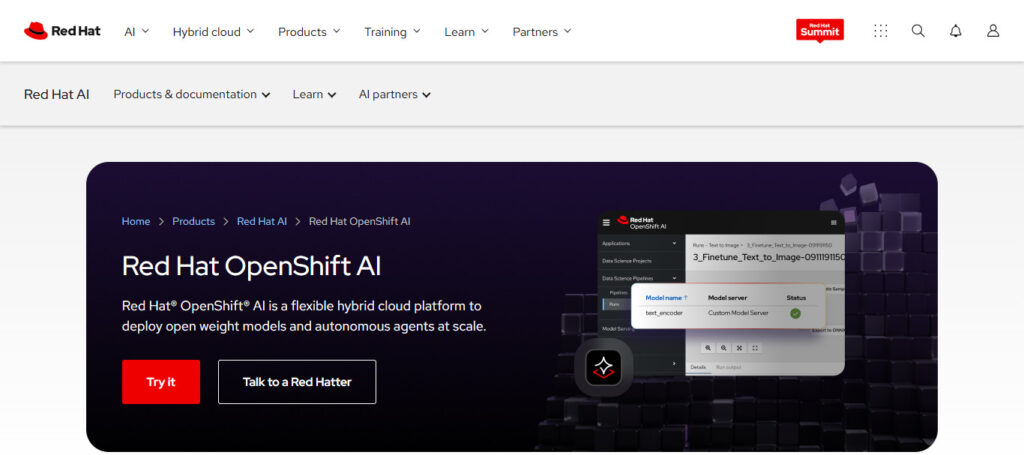The width and height of the screenshot is (1024, 455).
Task: Click the Red Hat AI section title
Action: 57,94
